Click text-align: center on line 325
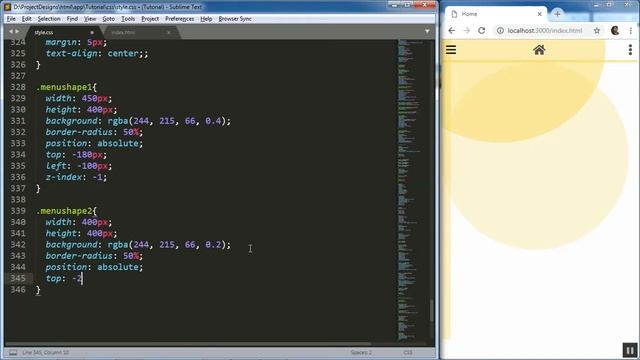Viewport: 640px width, 360px height. [x=97, y=53]
